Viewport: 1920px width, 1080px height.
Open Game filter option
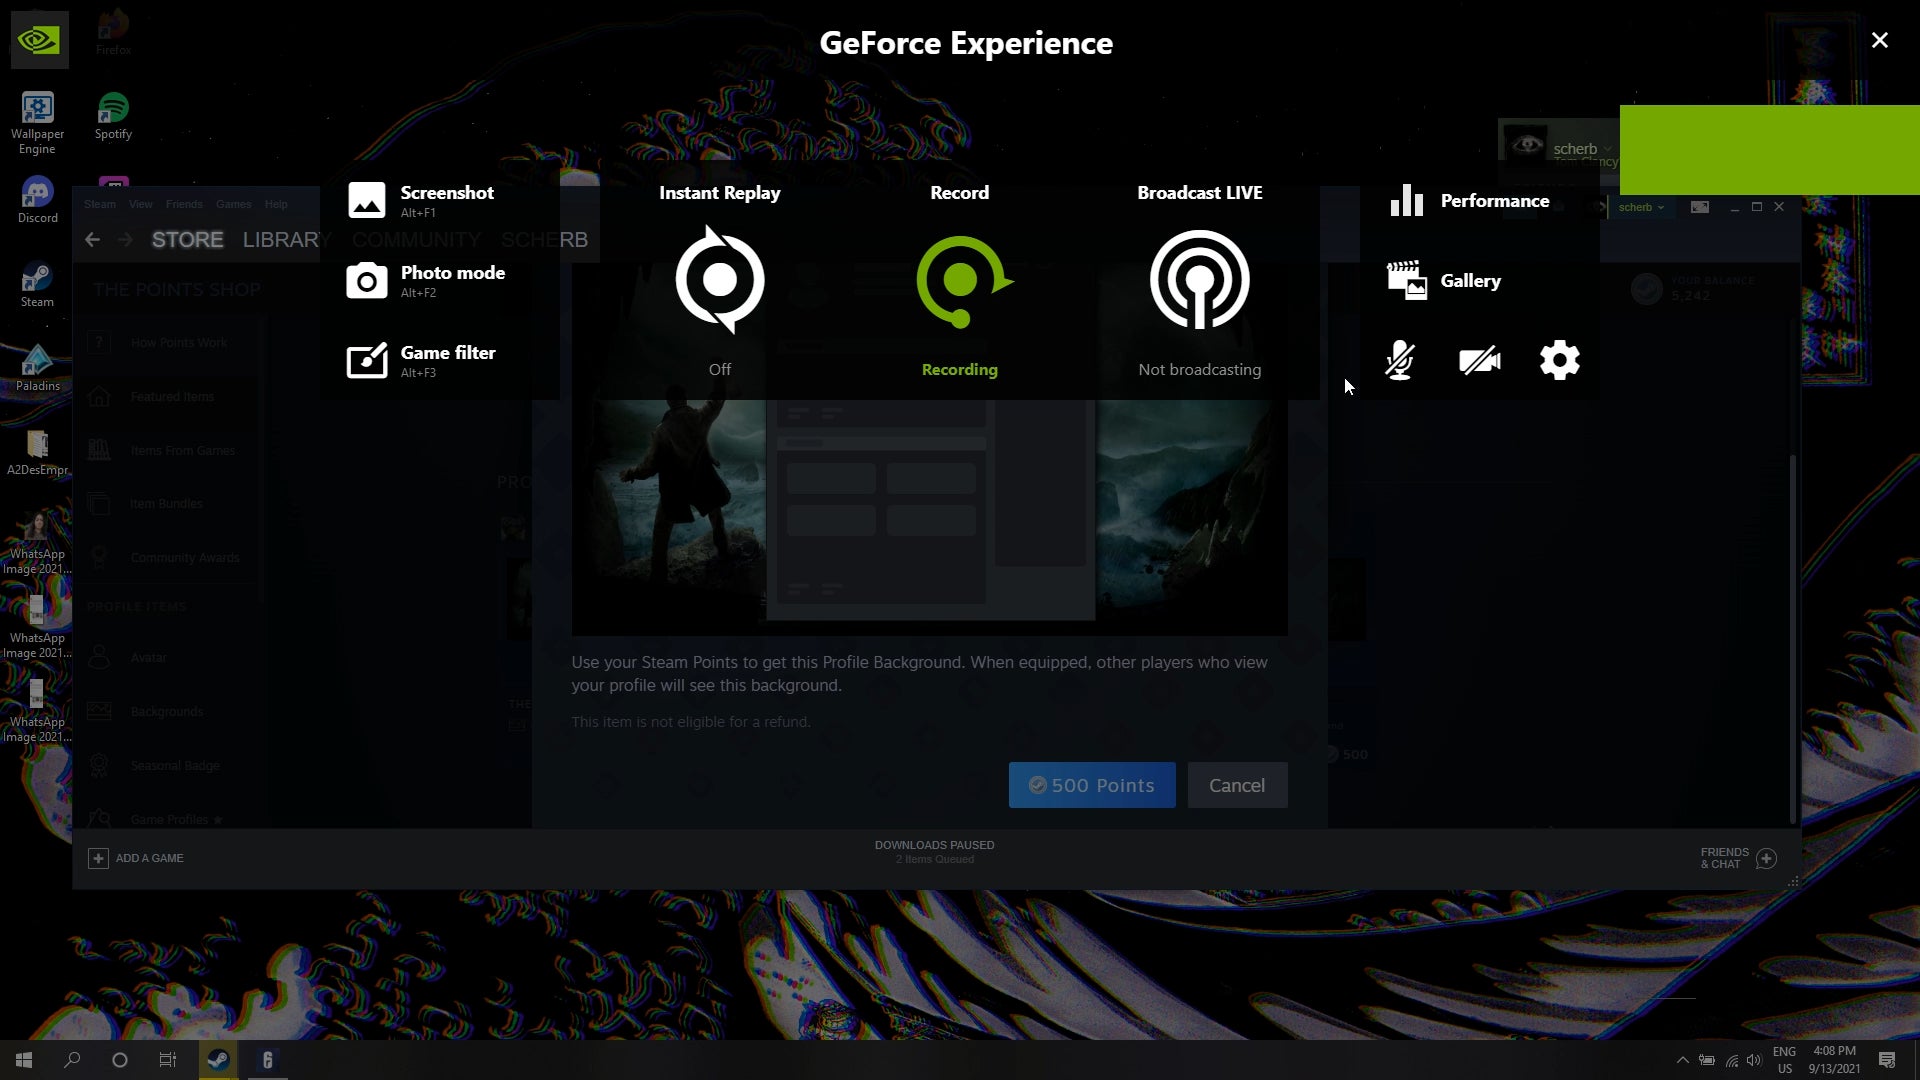point(420,360)
